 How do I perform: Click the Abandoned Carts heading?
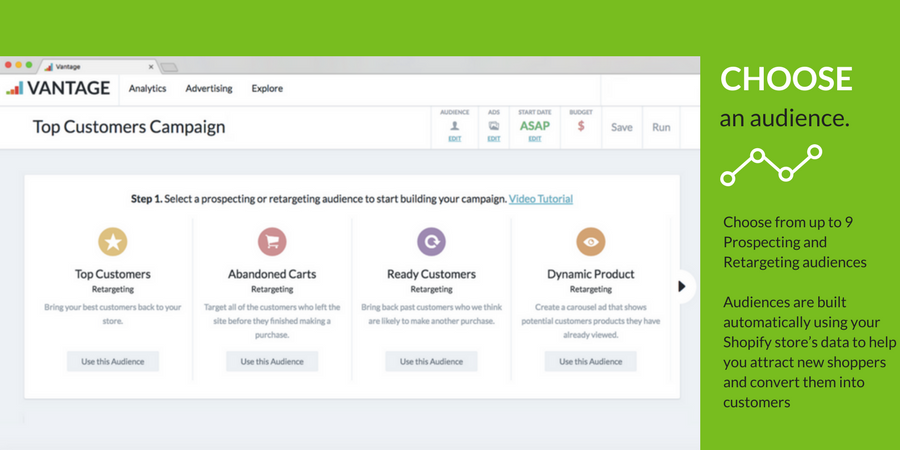click(x=272, y=274)
